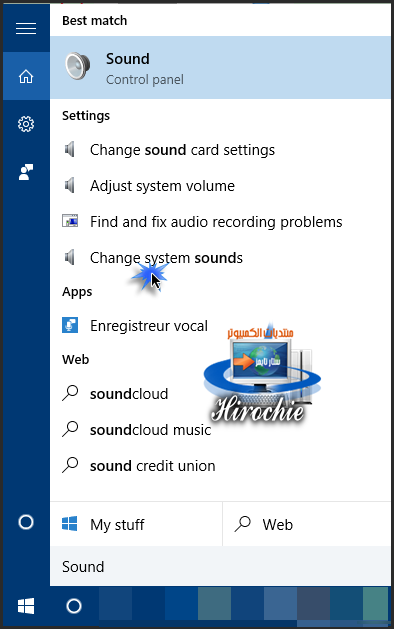Click the Web section header
Image resolution: width=394 pixels, height=629 pixels.
(75, 359)
